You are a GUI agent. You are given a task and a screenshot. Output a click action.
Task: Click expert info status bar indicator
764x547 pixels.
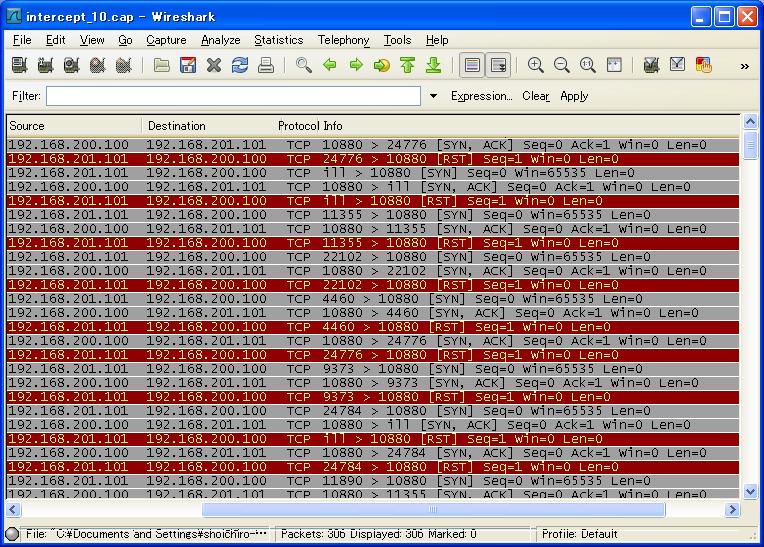point(12,534)
